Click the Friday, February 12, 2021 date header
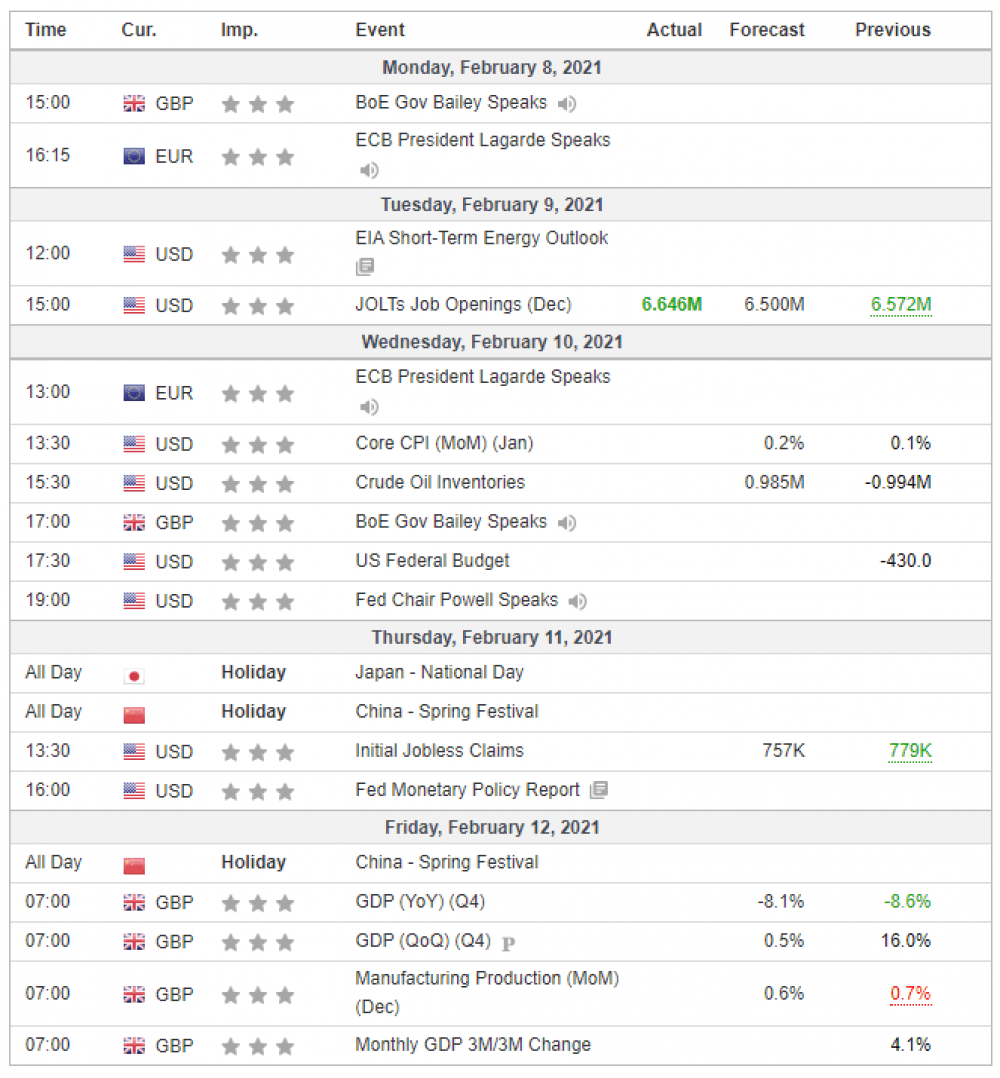The image size is (1000, 1078). point(492,828)
